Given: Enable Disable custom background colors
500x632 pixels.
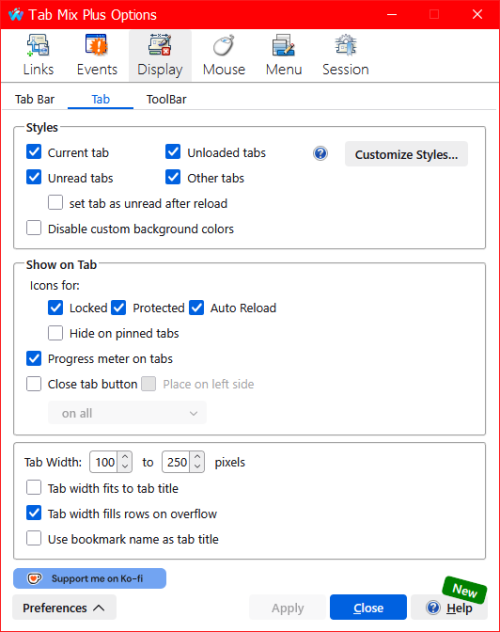Looking at the screenshot, I should [x=34, y=228].
